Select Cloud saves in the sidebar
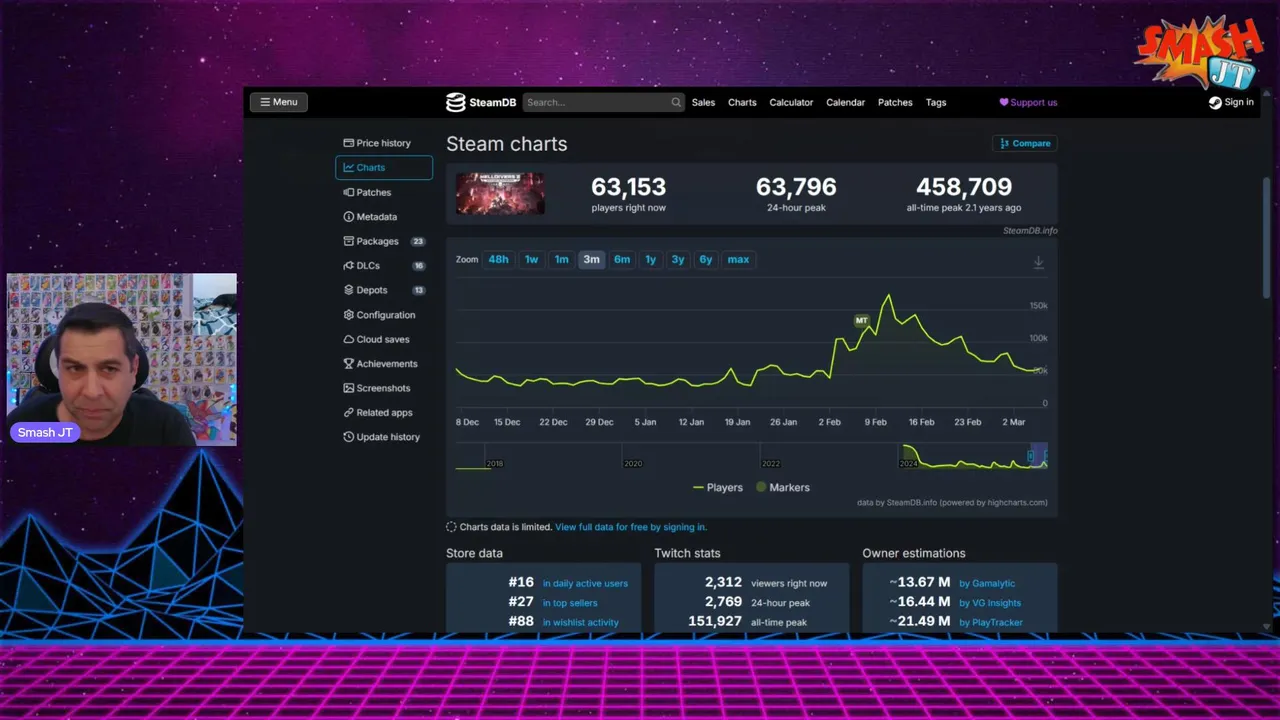 [x=384, y=339]
